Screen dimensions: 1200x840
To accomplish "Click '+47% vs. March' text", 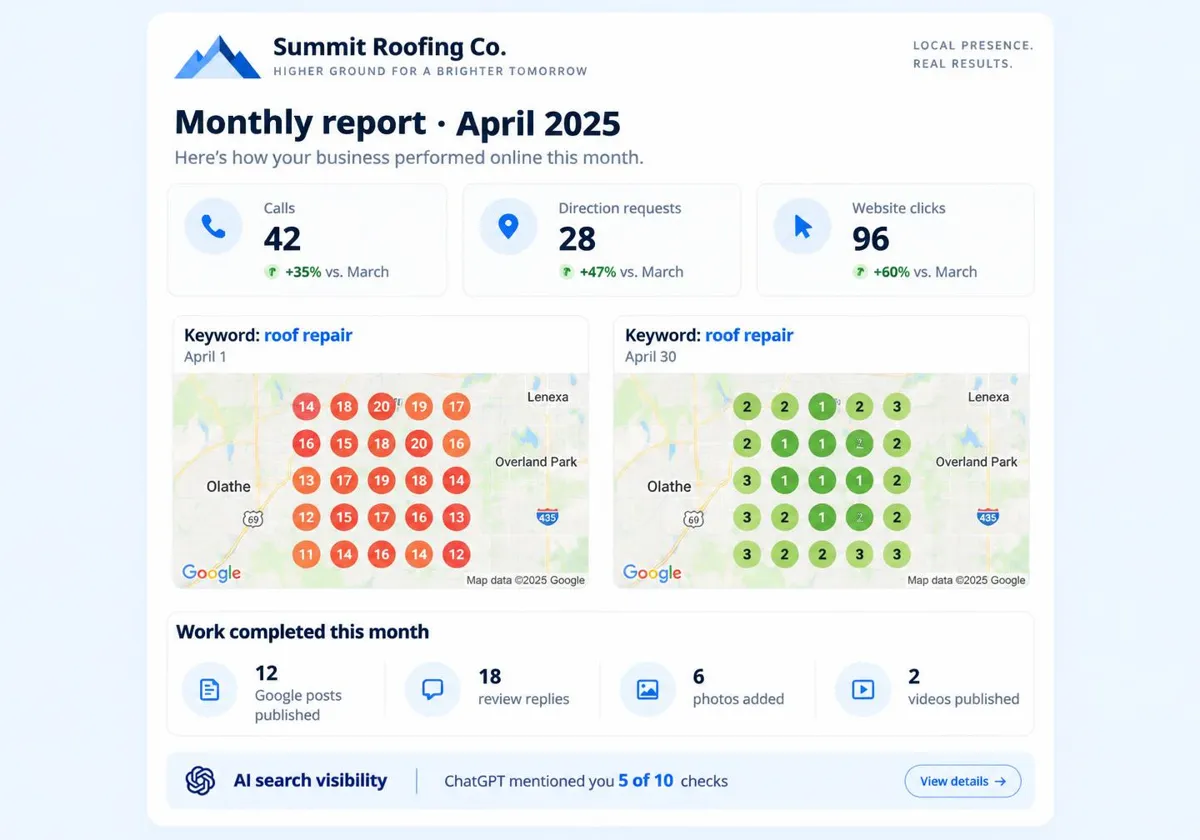I will 632,272.
